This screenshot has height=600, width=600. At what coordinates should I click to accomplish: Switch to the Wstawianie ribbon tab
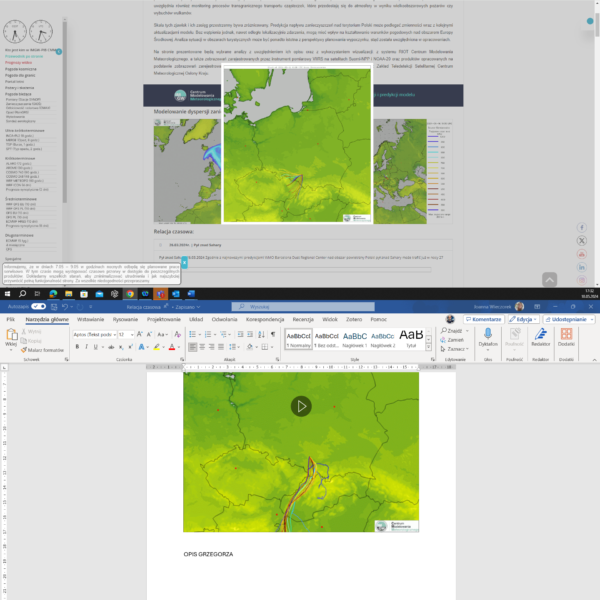tap(90, 319)
